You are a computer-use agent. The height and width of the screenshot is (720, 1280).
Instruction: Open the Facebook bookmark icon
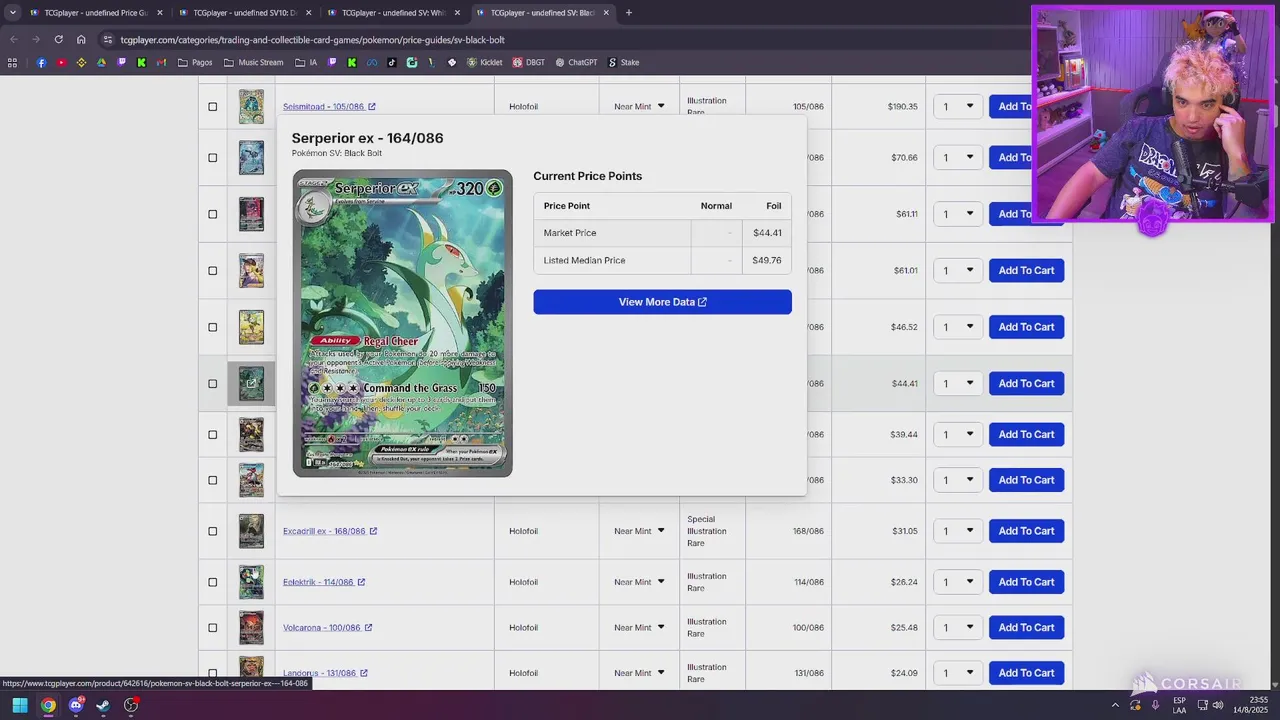point(41,62)
